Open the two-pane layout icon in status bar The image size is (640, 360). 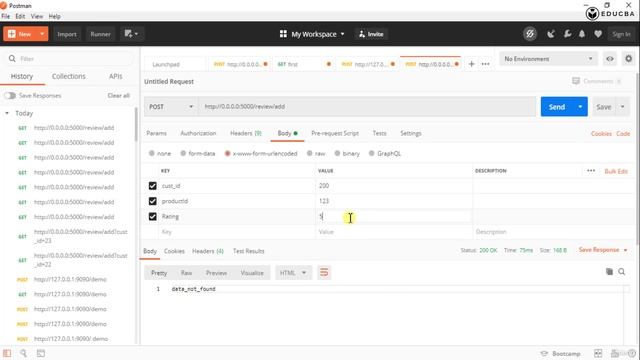point(598,353)
